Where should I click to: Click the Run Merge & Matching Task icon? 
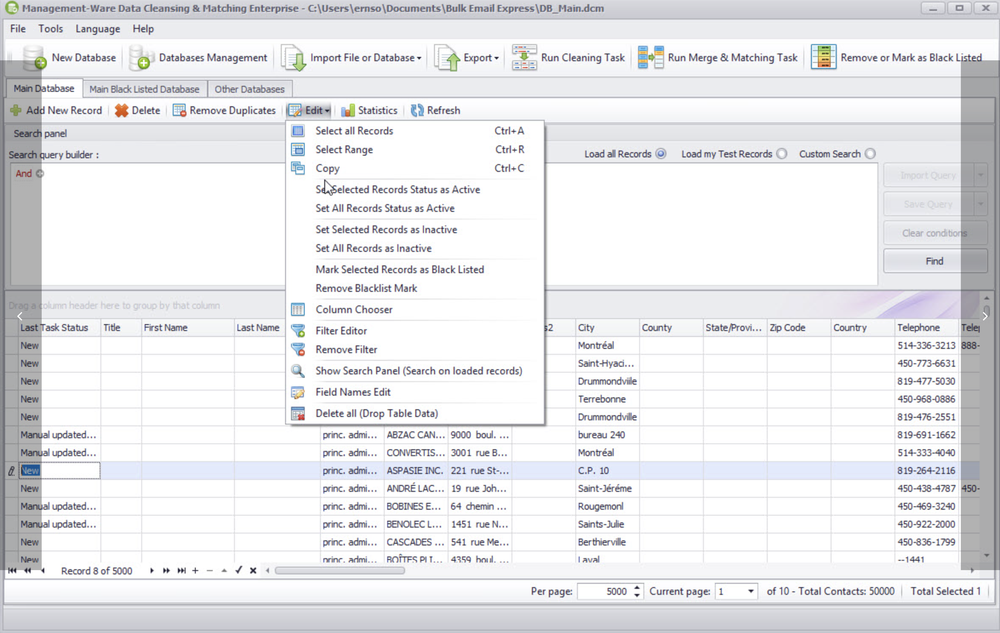[x=651, y=57]
